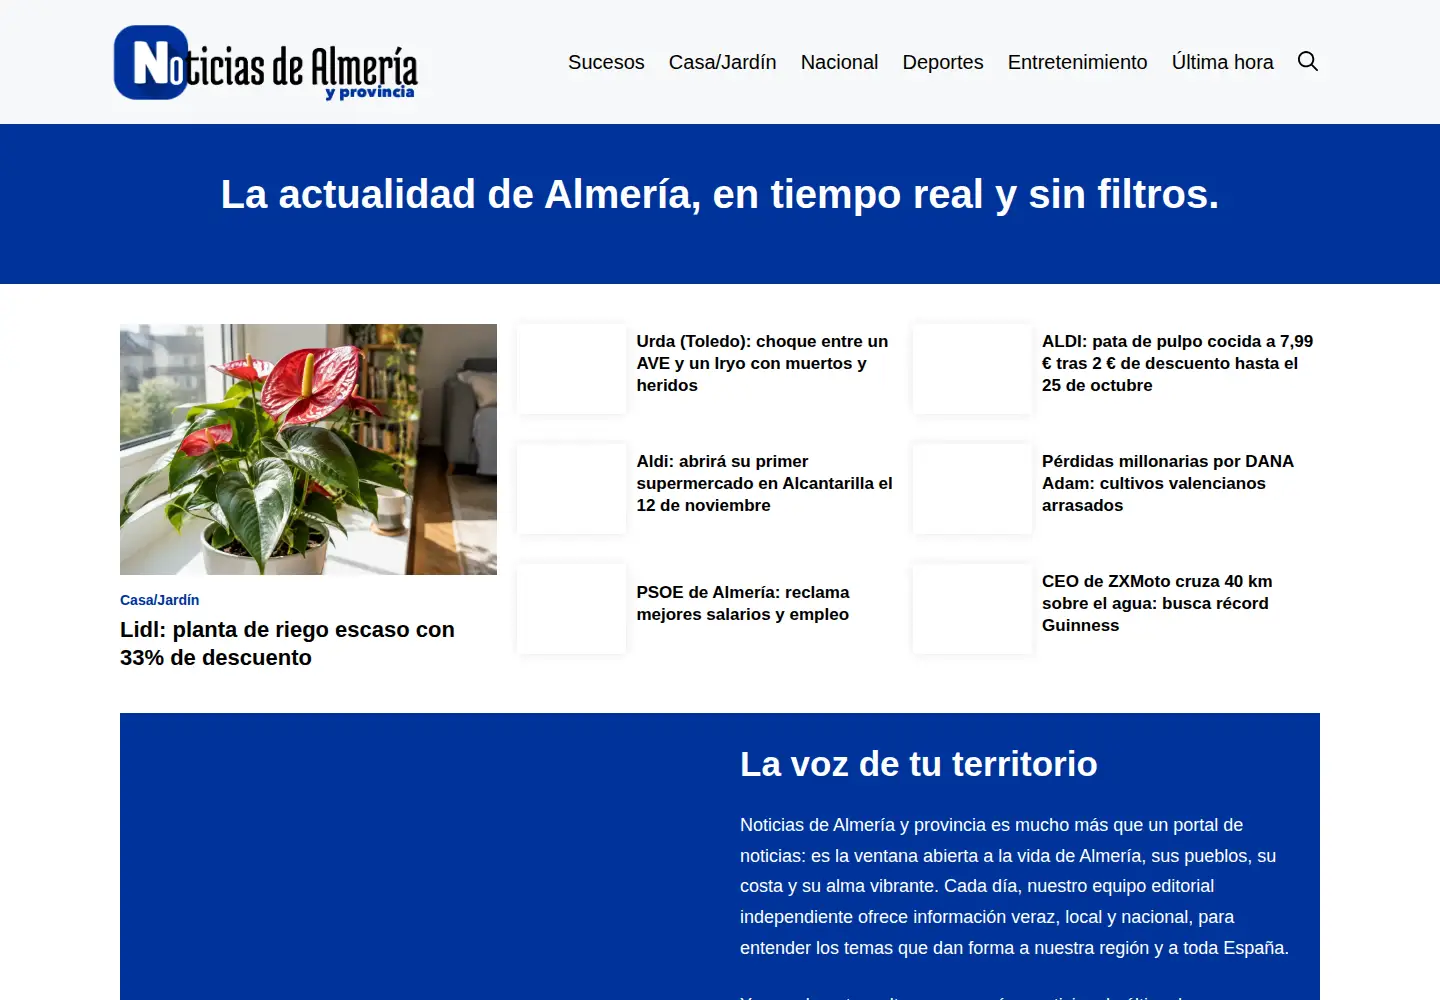Open the Urda (Toledo) AVE crash headline

(x=762, y=363)
